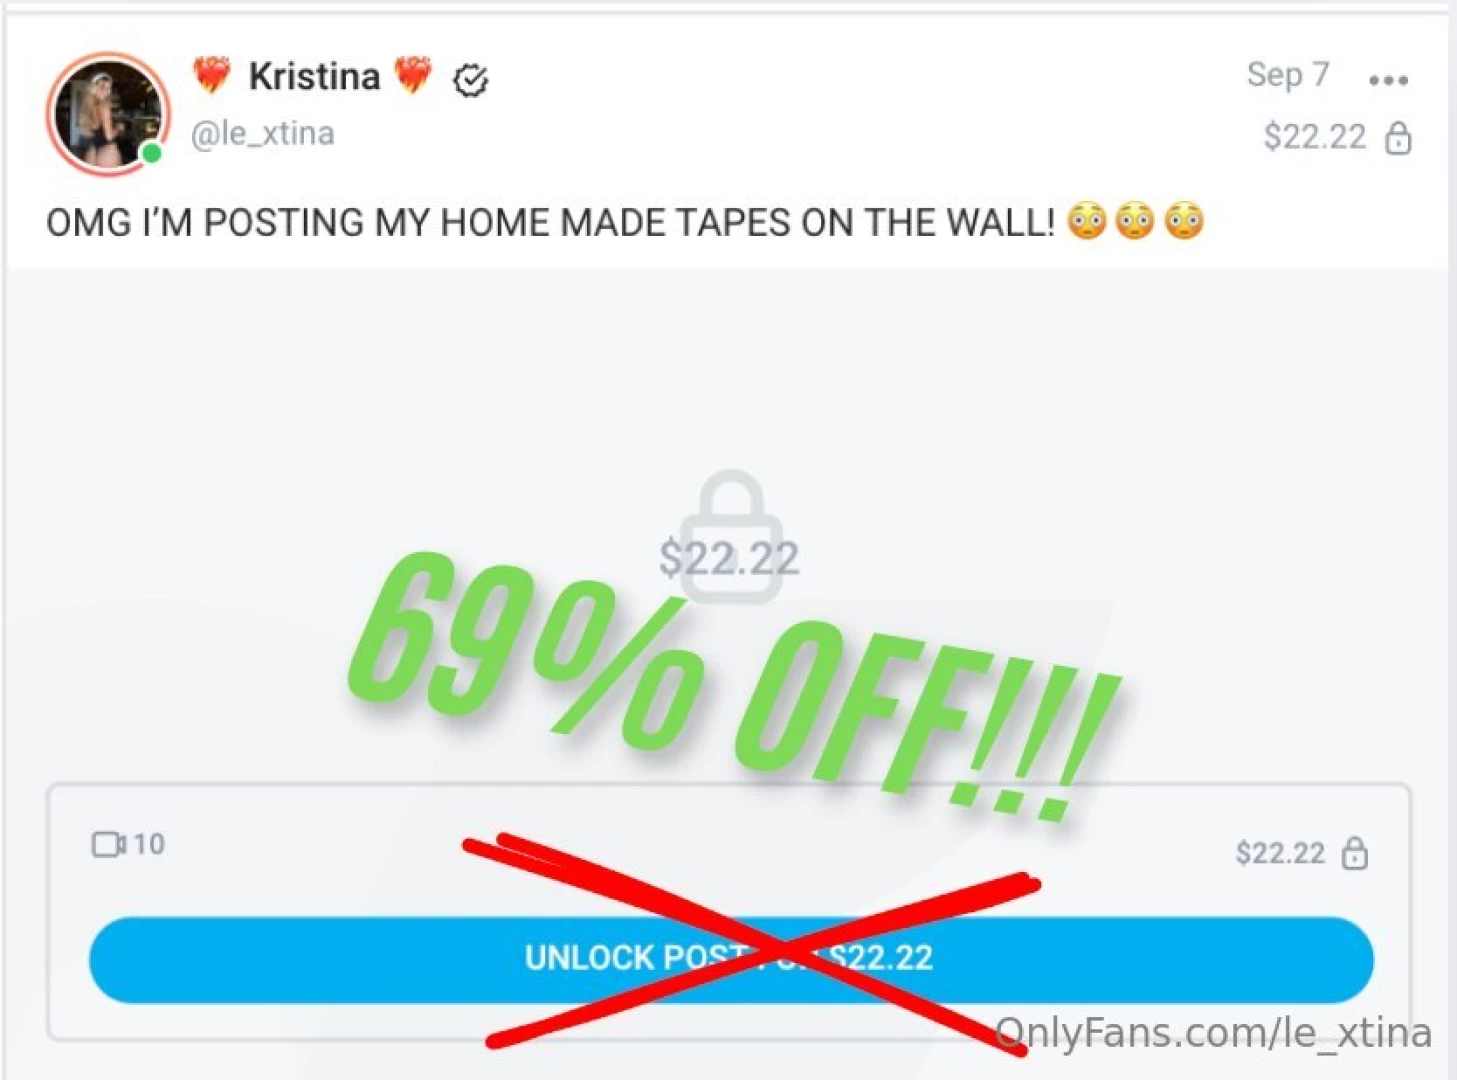Screen dimensions: 1457x1080
Task: Click the large padlock icon in locked media
Action: [x=731, y=536]
